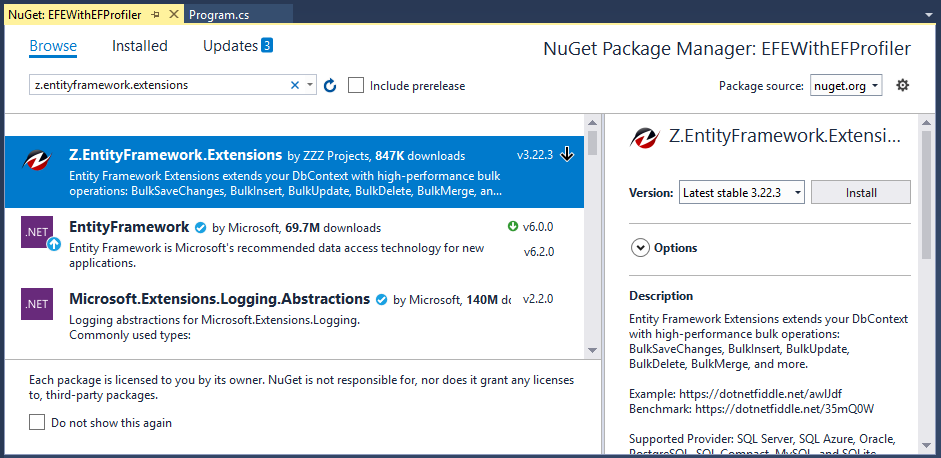Expand the Options section
Image resolution: width=941 pixels, height=458 pixels.
point(641,248)
